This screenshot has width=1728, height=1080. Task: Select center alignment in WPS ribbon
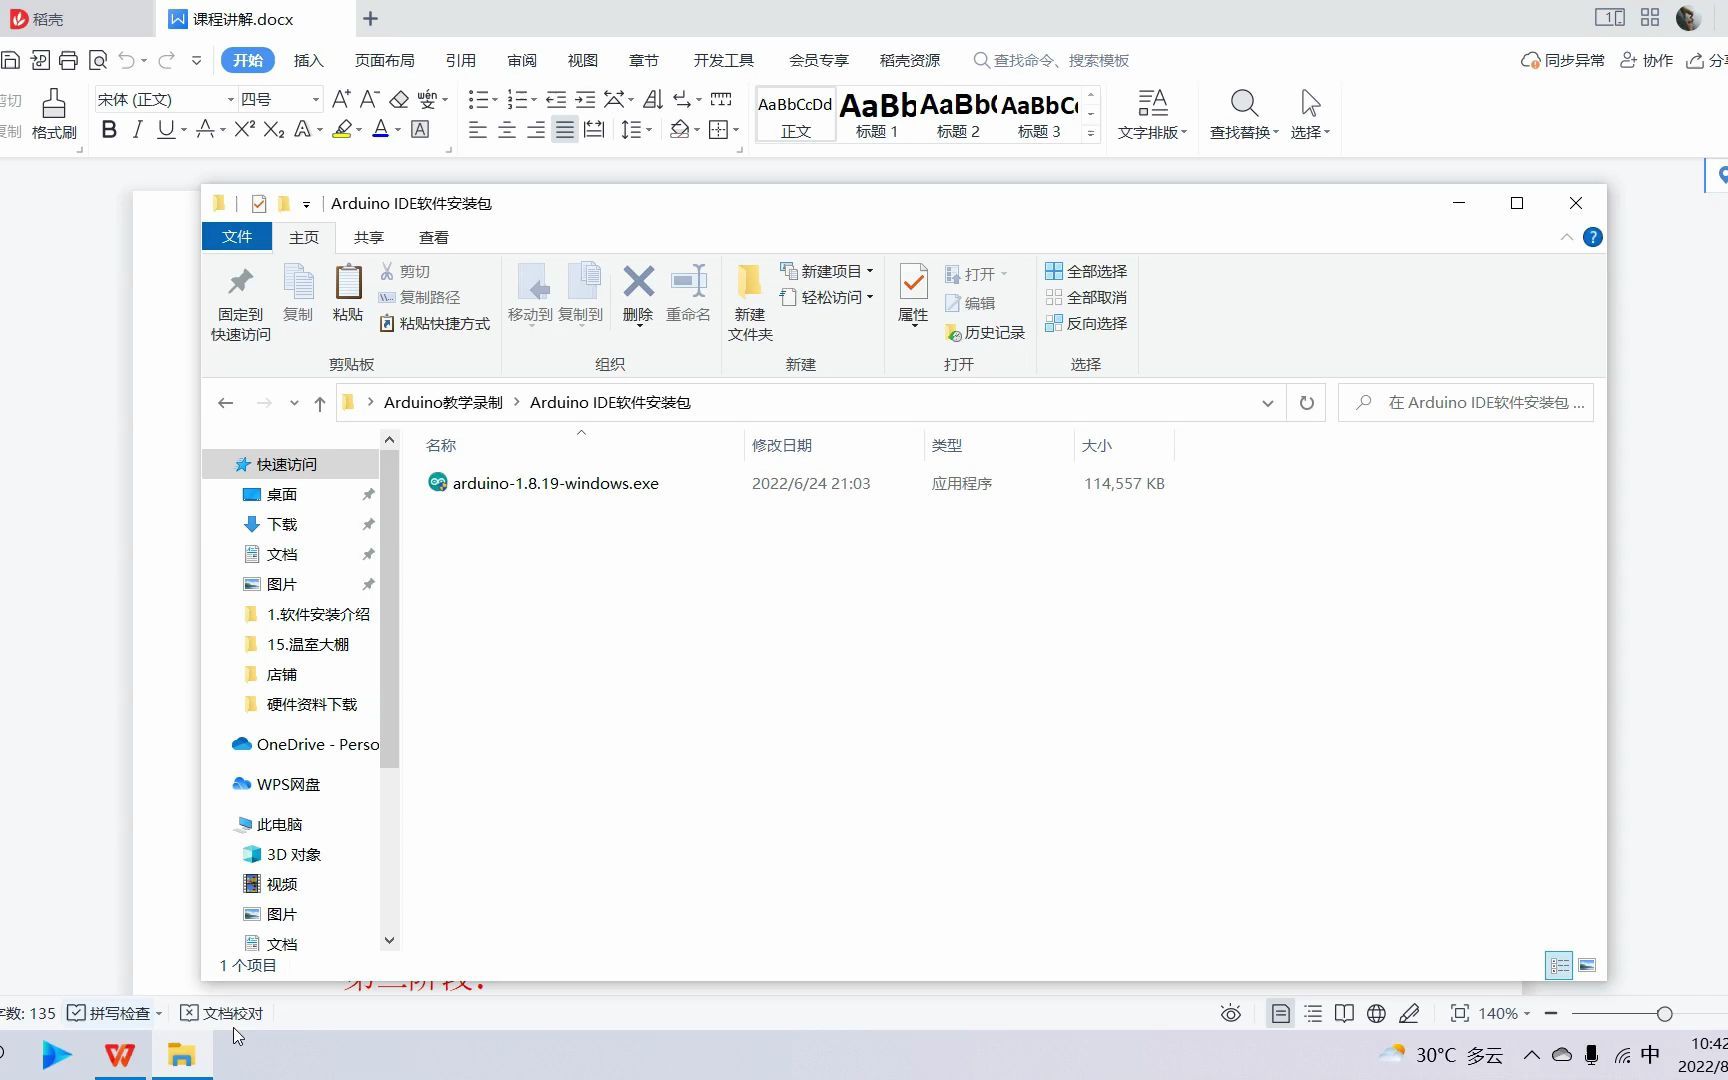tap(507, 130)
